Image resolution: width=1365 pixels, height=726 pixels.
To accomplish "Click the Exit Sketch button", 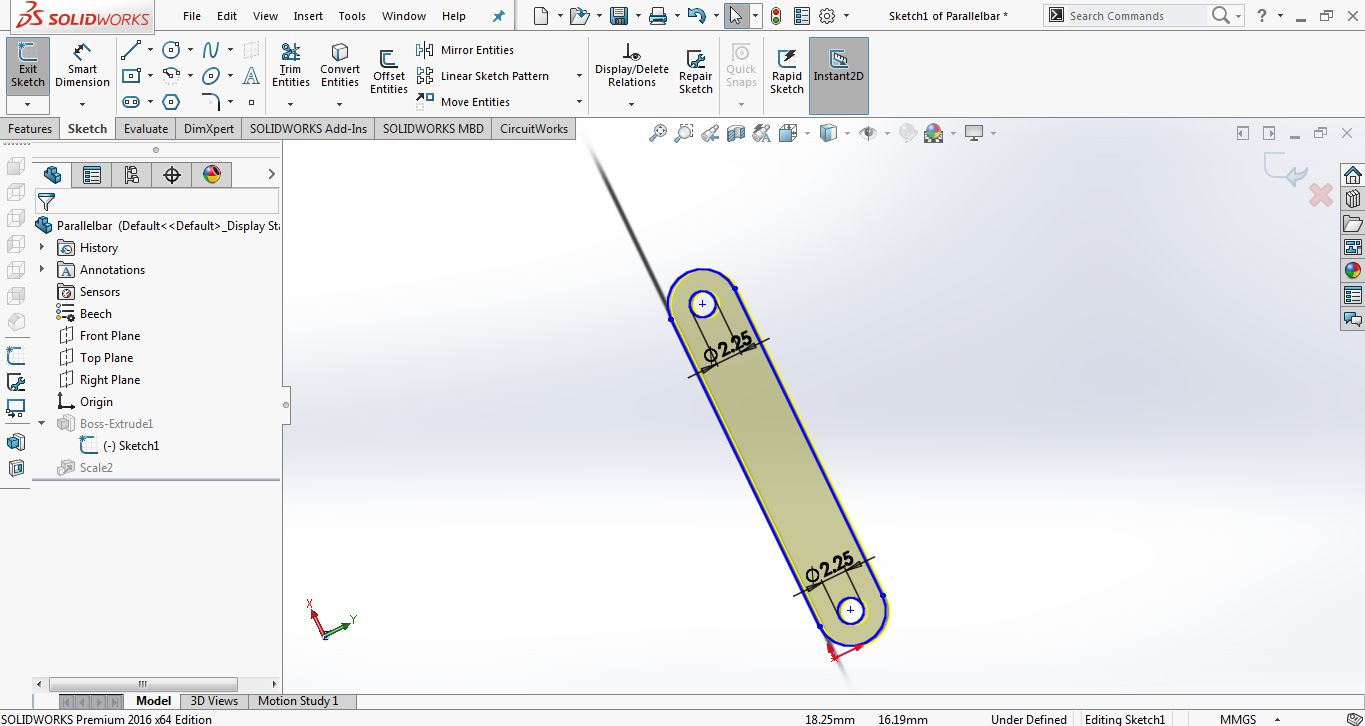I will [28, 66].
